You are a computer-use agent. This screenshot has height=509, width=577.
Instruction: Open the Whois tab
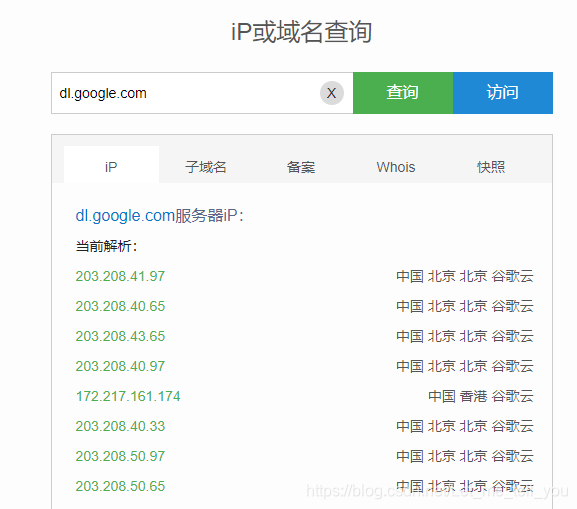point(396,167)
